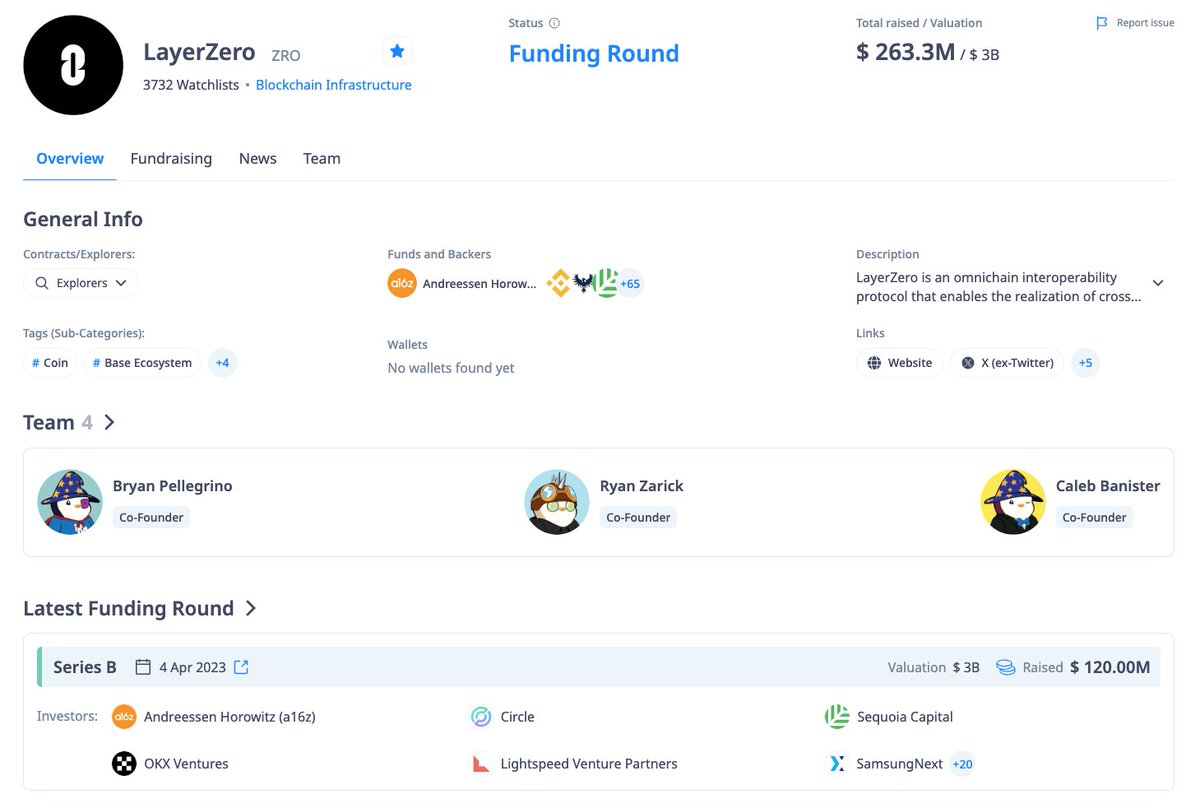Show the +5 more links
The height and width of the screenshot is (808, 1200).
point(1085,363)
